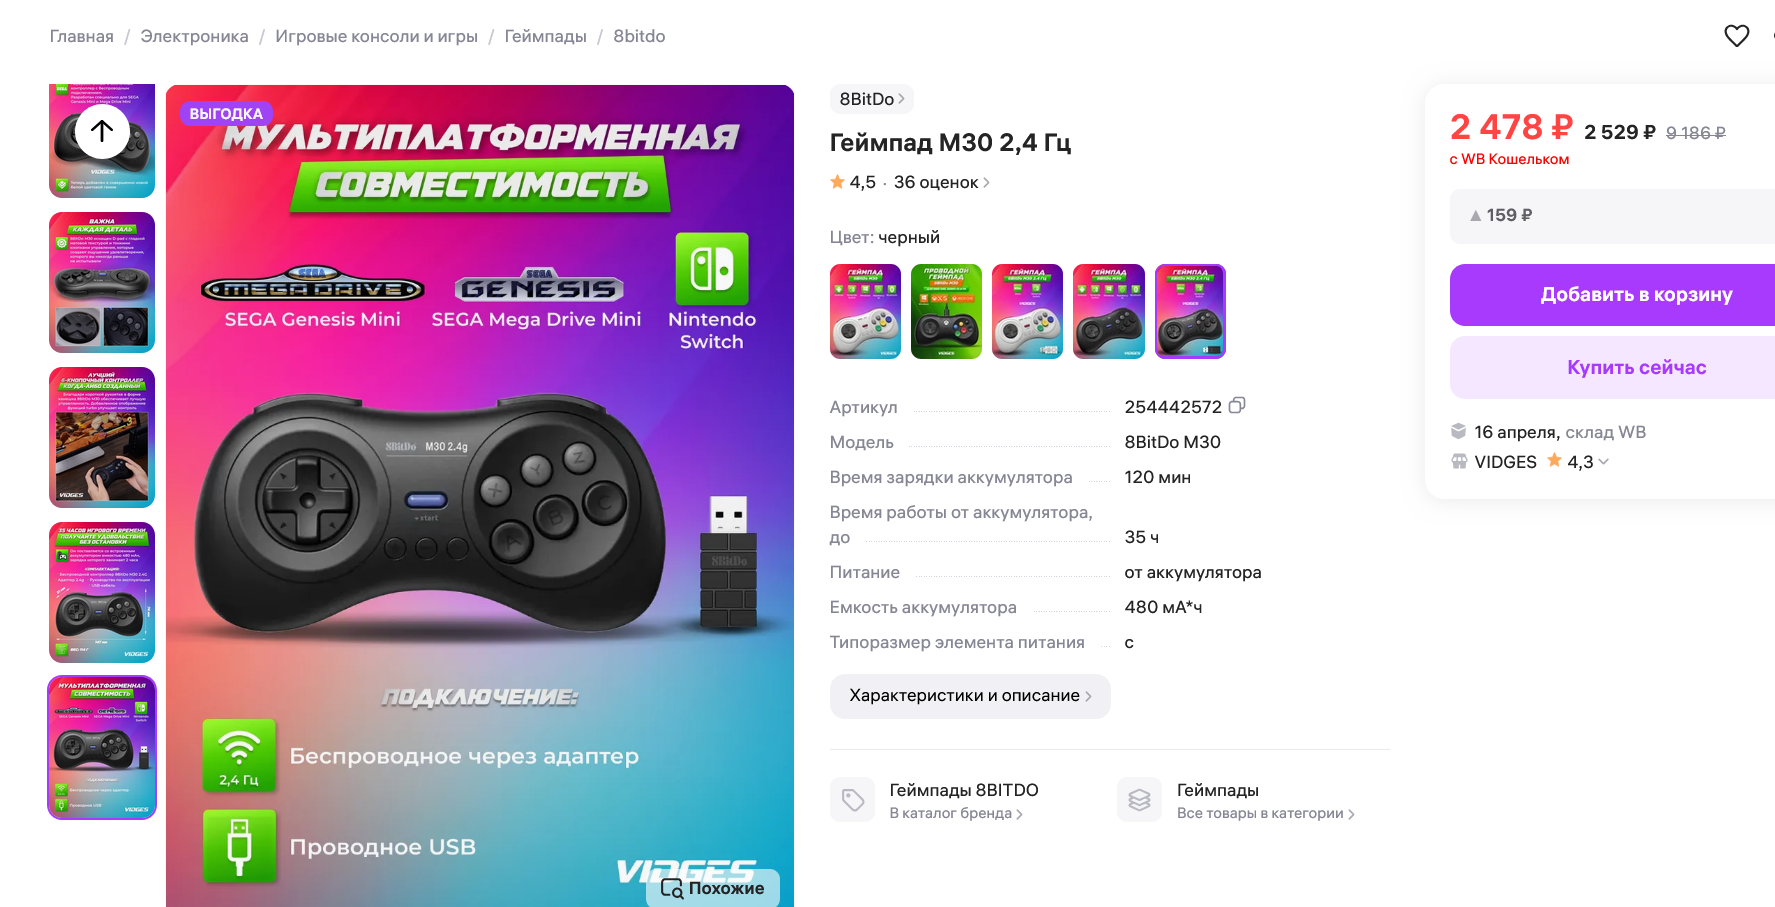Select the first white gamepad color variant
Screen dimensions: 1775x907
[865, 311]
